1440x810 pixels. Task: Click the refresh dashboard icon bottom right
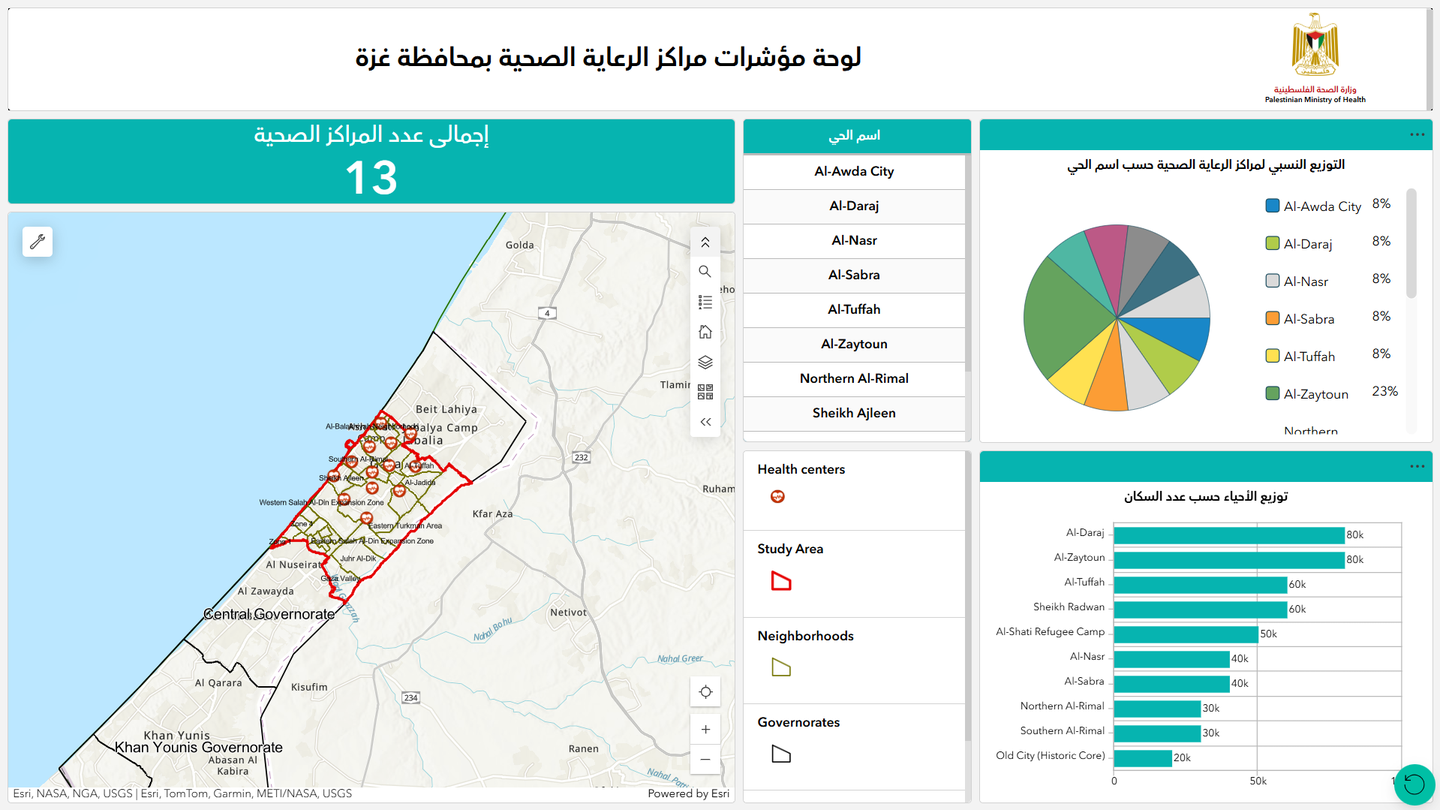(x=1414, y=784)
